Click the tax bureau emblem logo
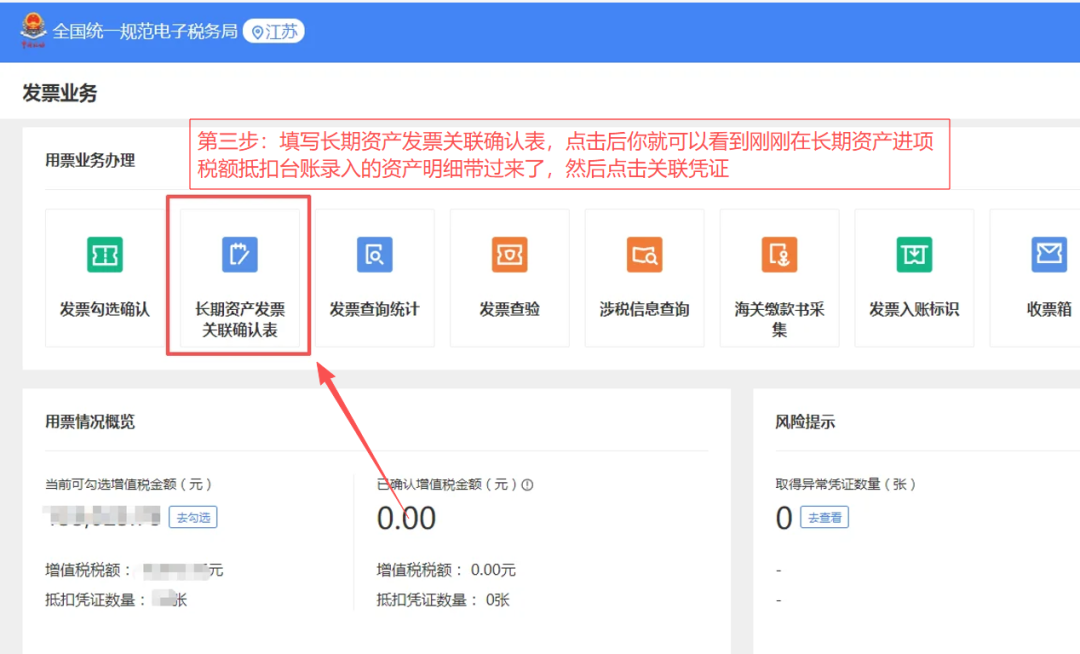1080x654 pixels. click(x=32, y=30)
